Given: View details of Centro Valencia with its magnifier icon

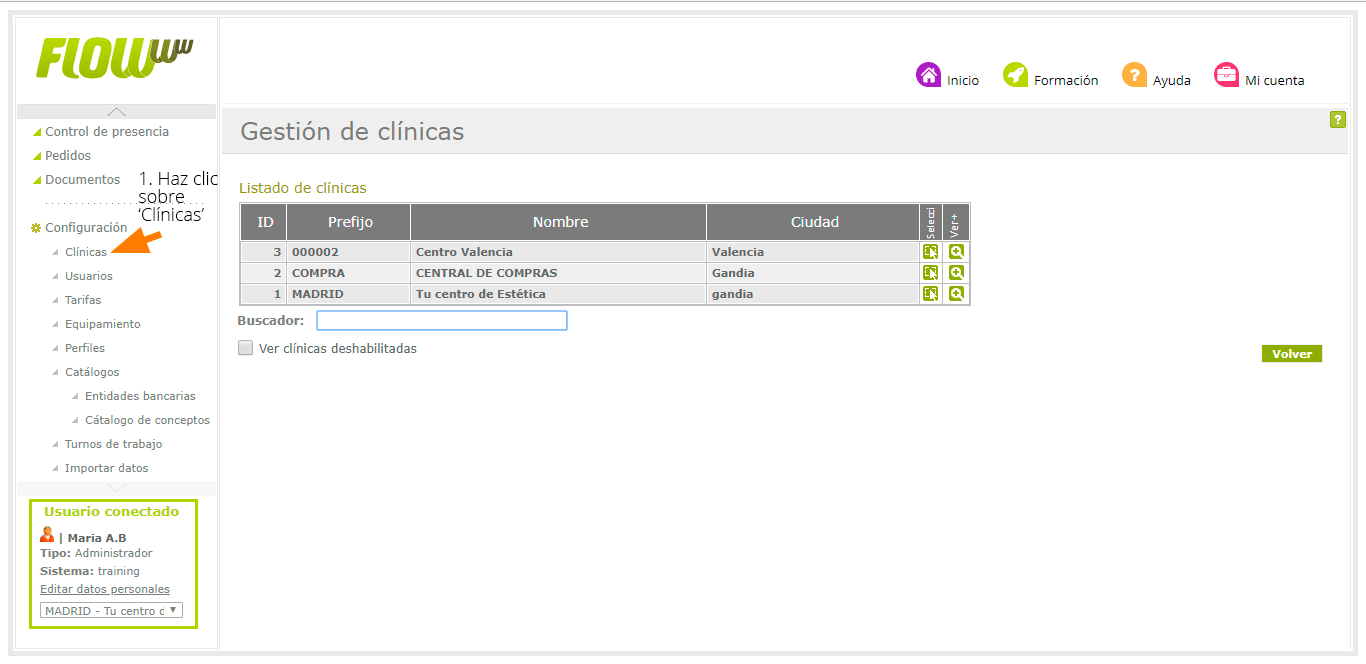Looking at the screenshot, I should pos(956,252).
